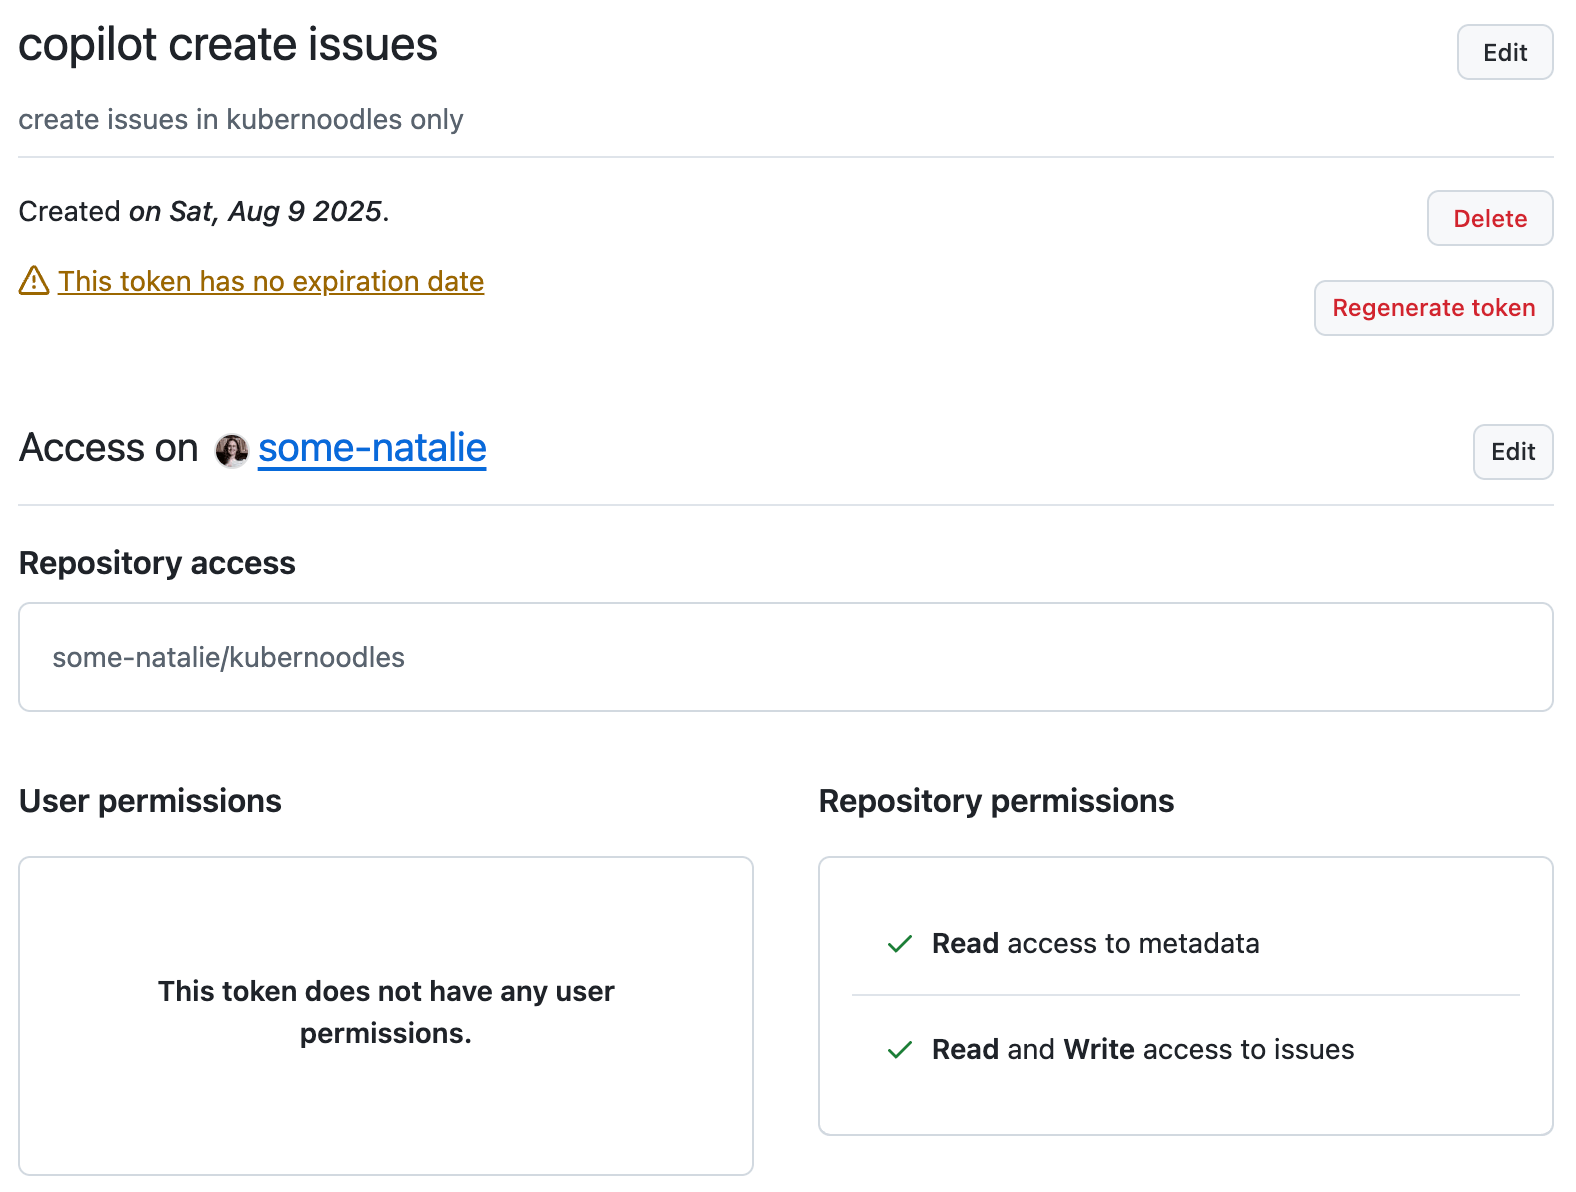Open the 'This token has no expiration date' link
Screen dimensions: 1576x1192
271,282
